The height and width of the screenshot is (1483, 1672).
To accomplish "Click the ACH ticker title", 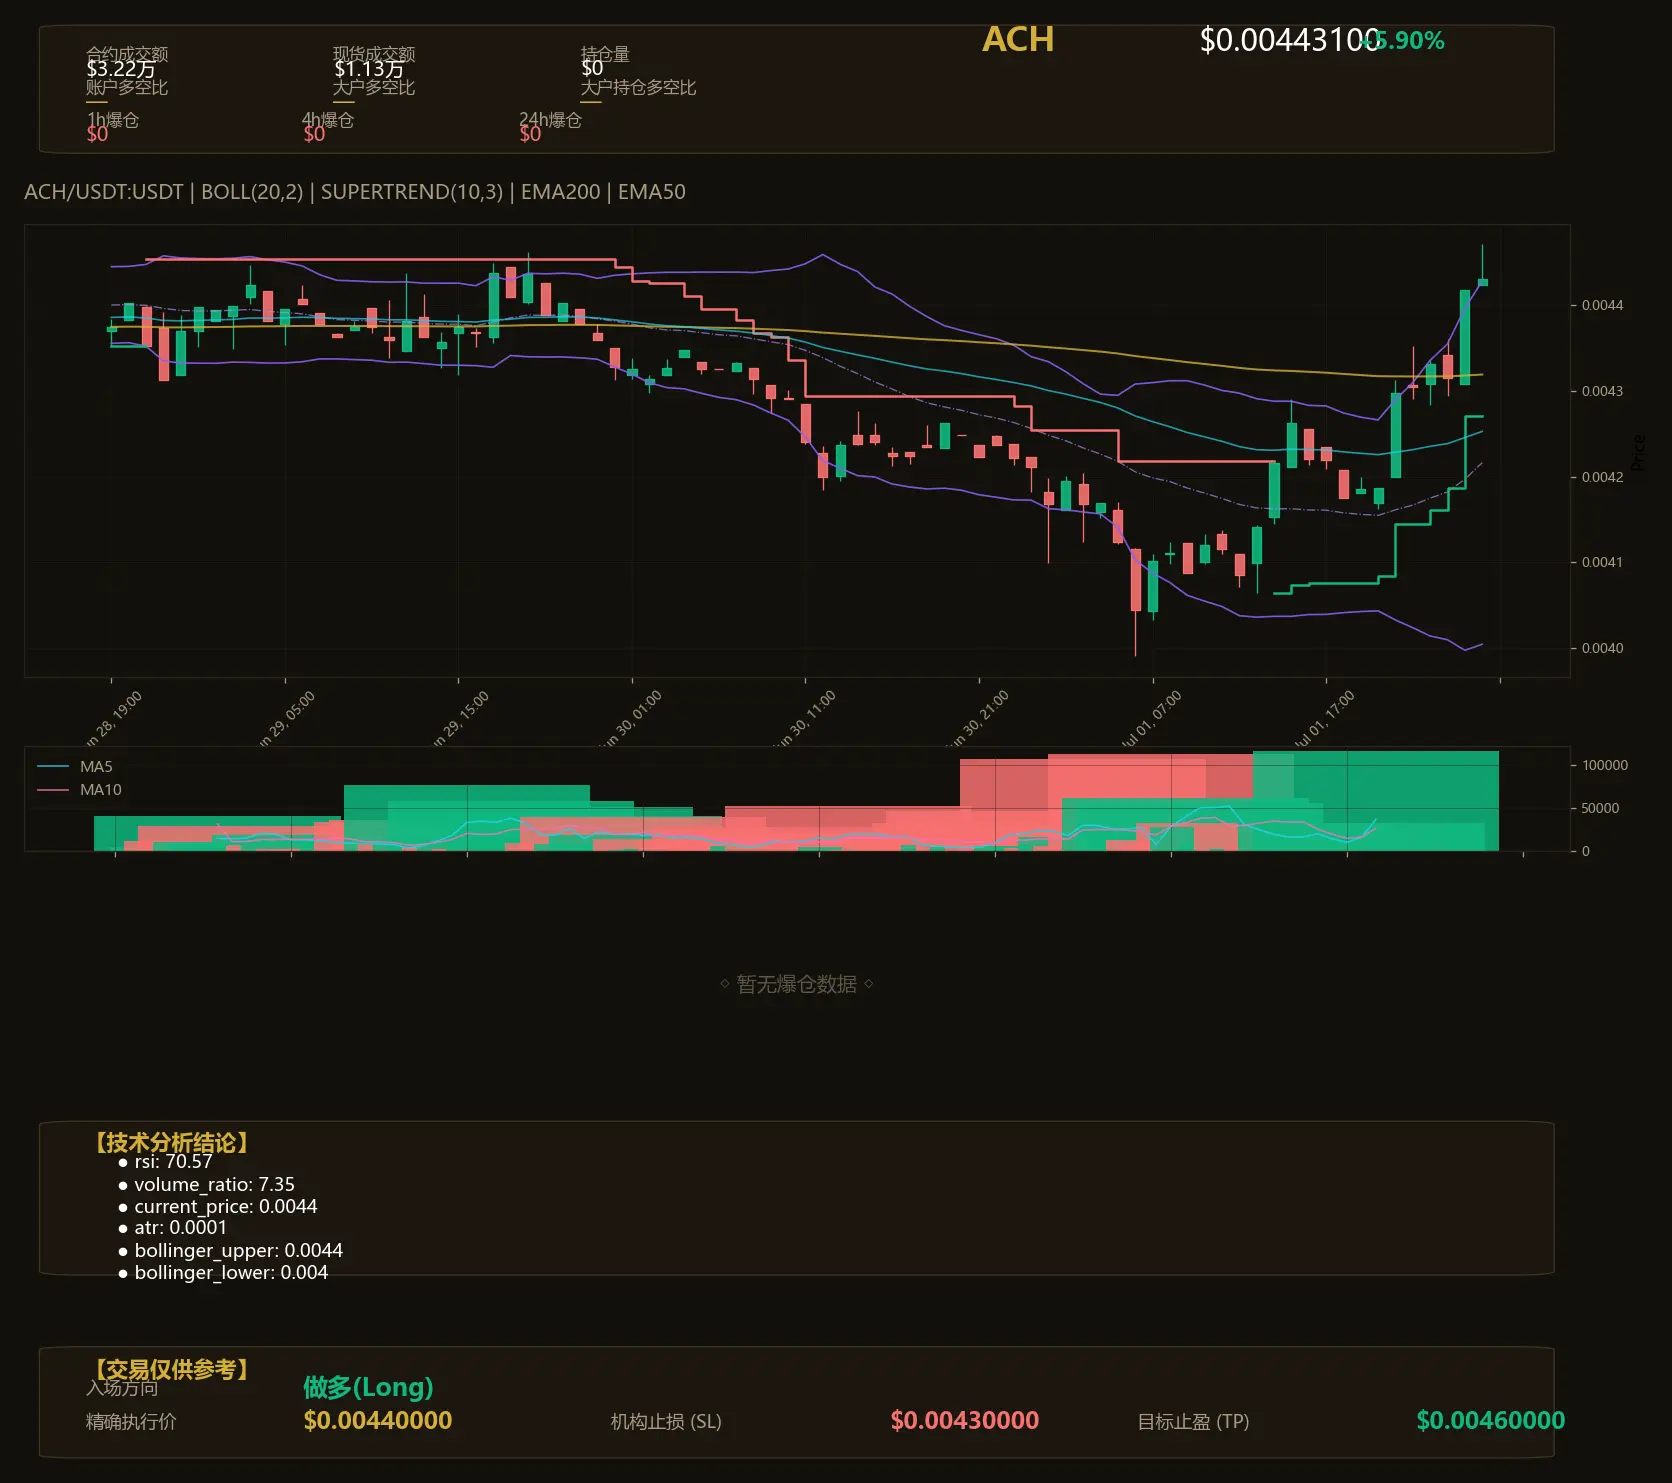I will [x=1018, y=39].
